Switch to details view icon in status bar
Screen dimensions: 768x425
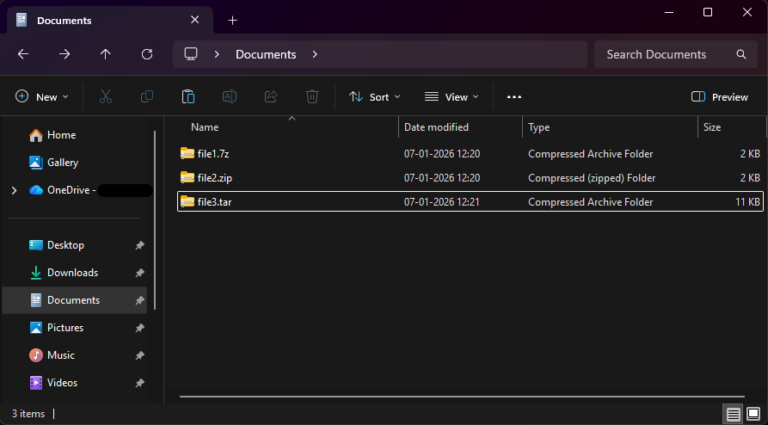733,414
